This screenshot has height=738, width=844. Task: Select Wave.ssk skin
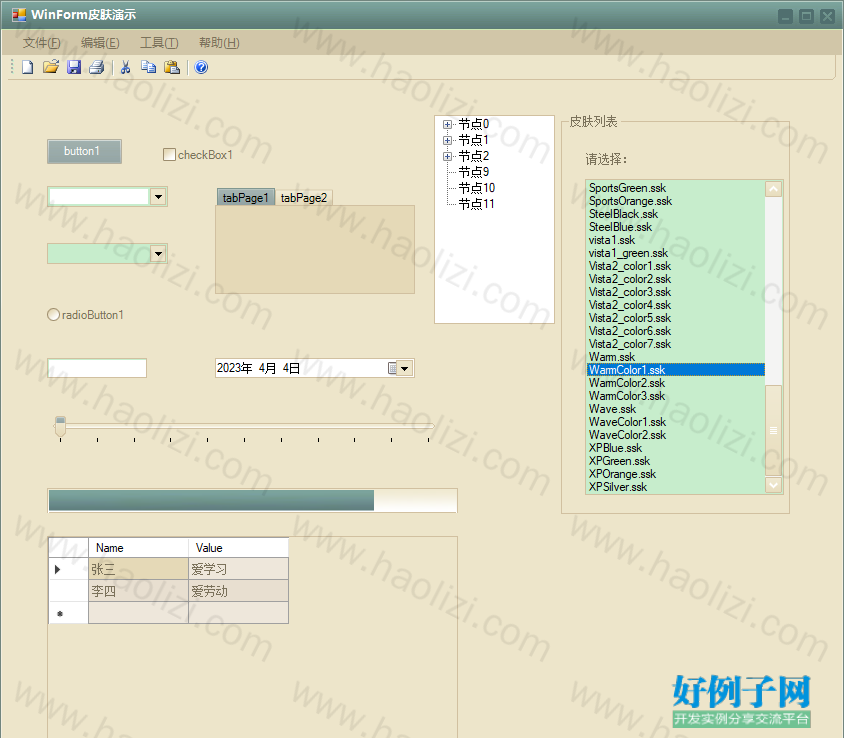point(676,409)
